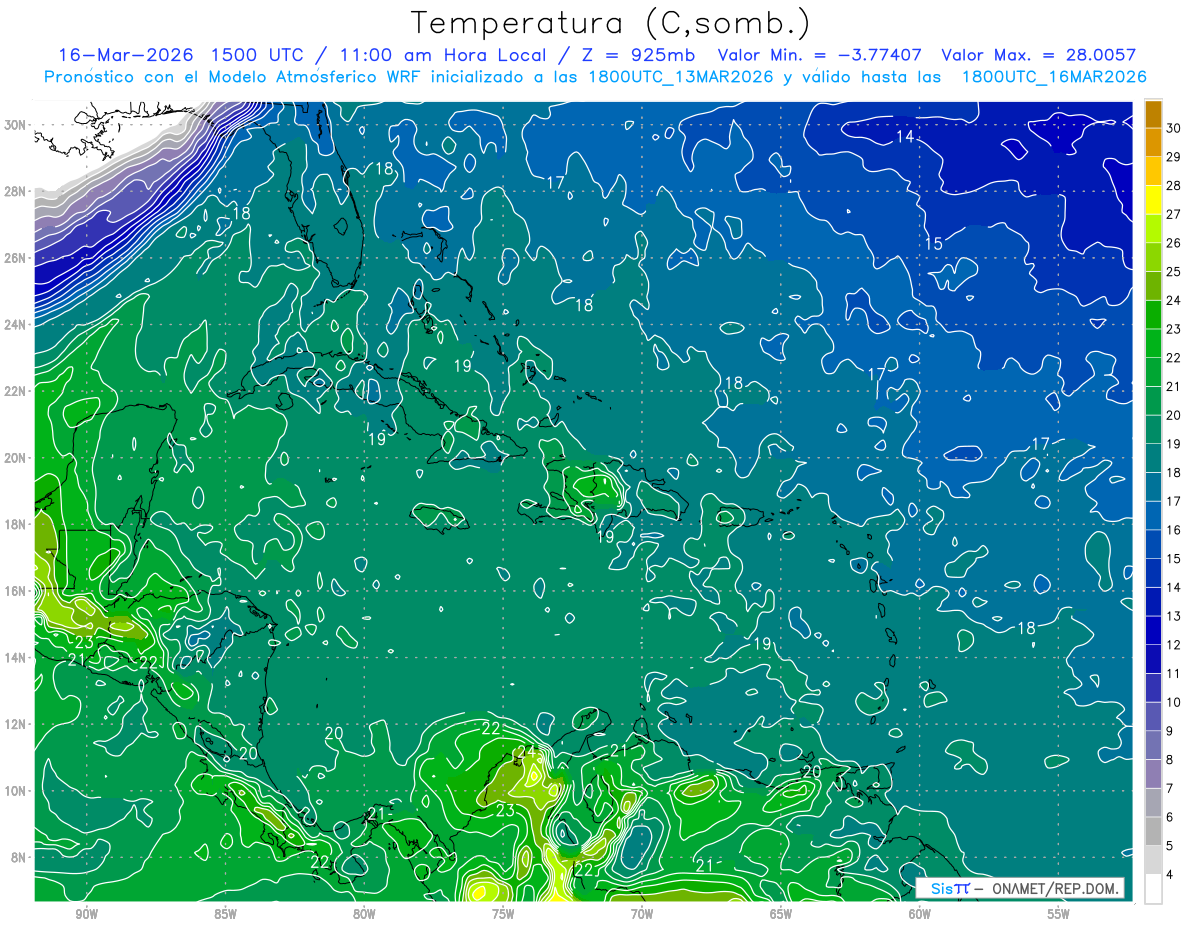Click the yellow swatch between 27 and 28

[1153, 201]
